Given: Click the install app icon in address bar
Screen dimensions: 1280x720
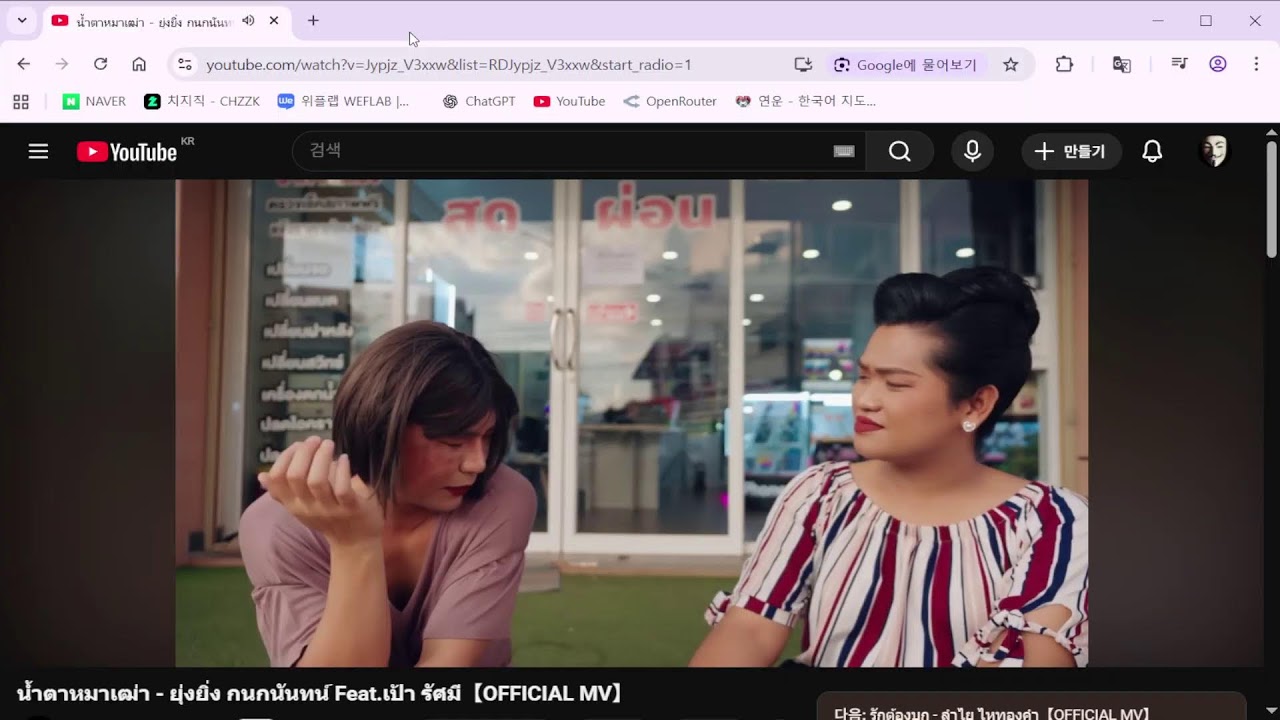Looking at the screenshot, I should 803,64.
